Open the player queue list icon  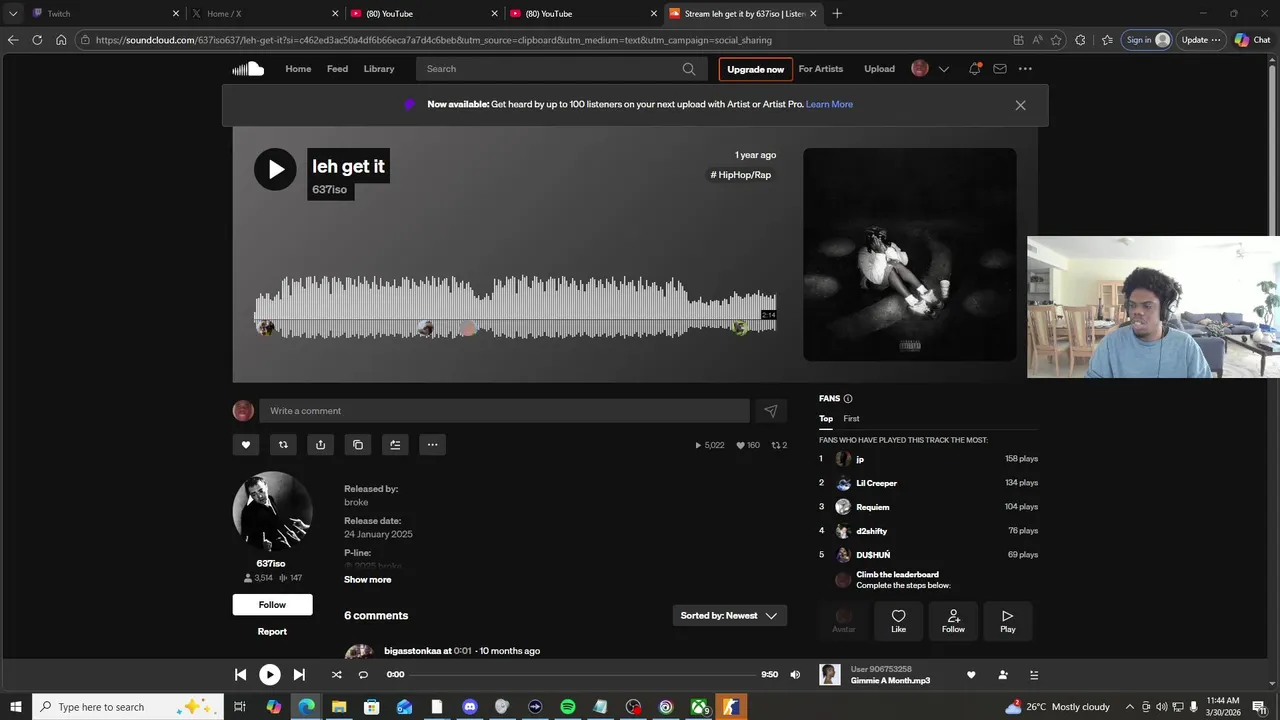point(1034,675)
